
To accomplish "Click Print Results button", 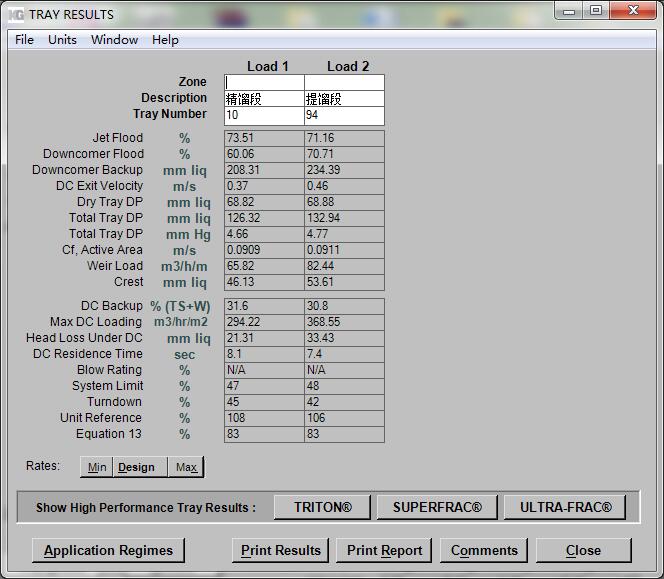I will [x=280, y=551].
